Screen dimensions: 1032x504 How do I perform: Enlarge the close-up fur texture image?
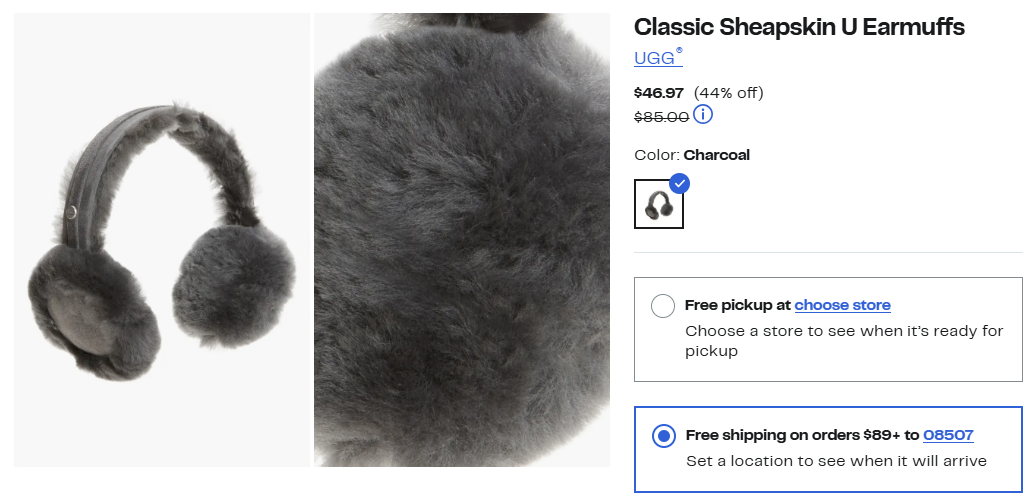pyautogui.click(x=461, y=240)
